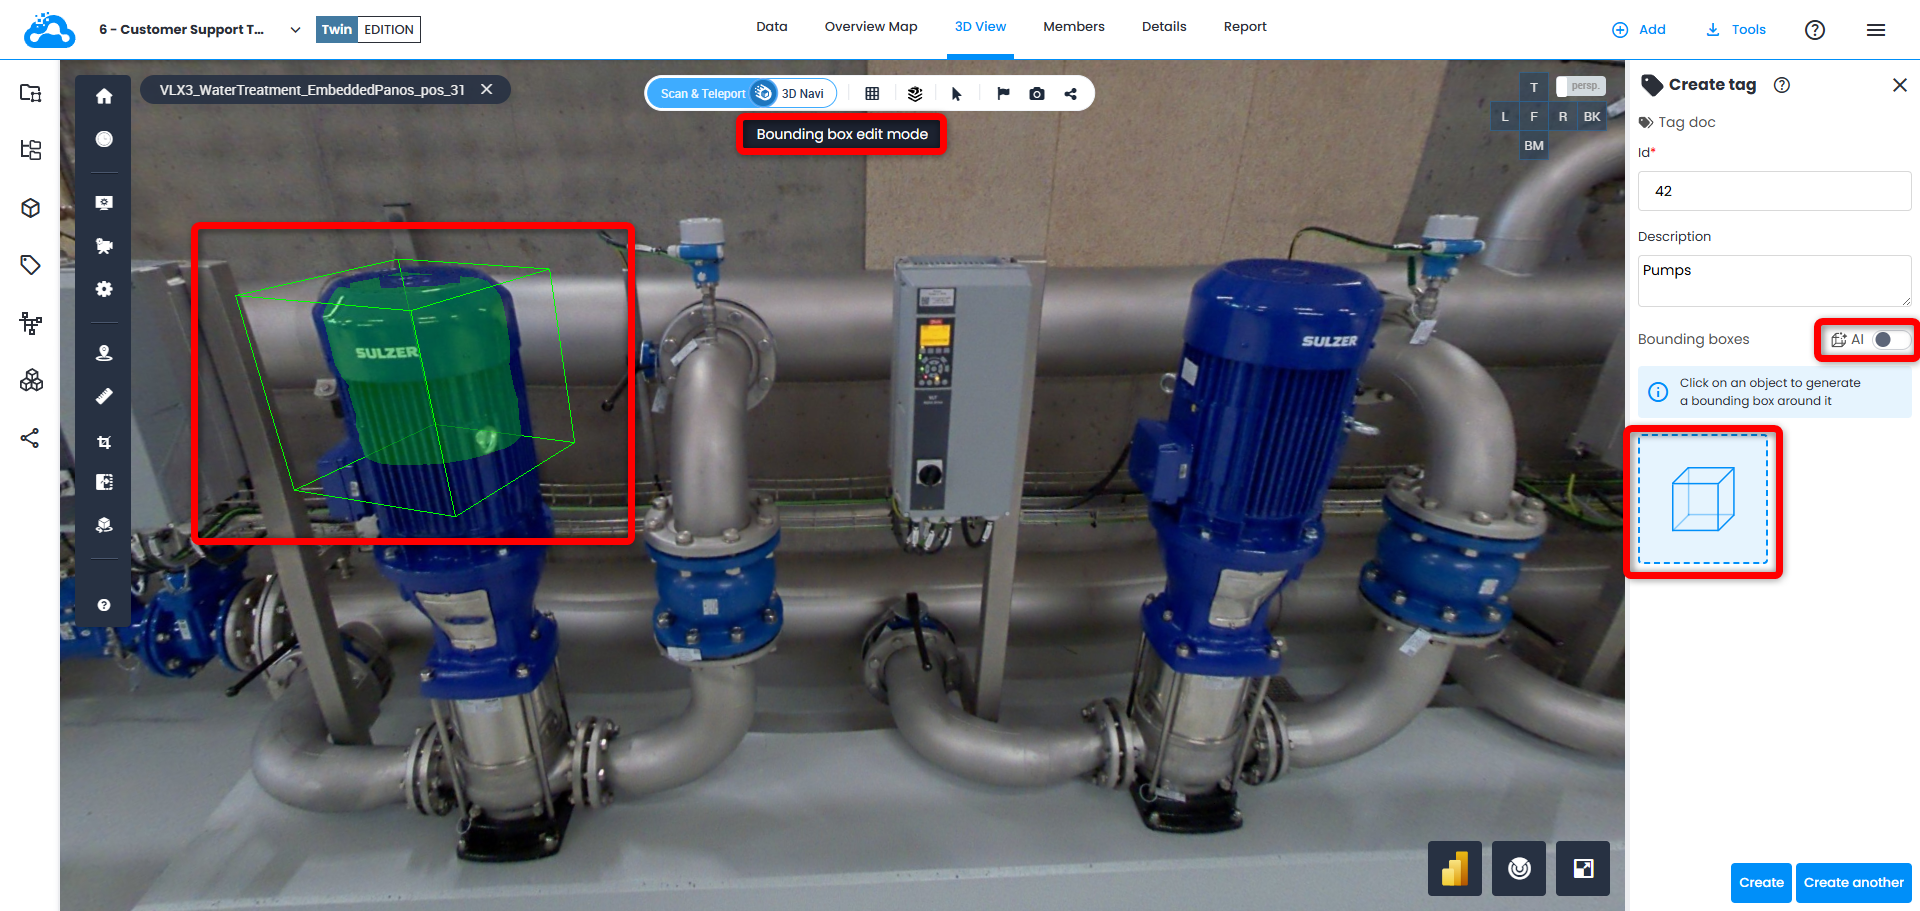Screen dimensions: 1920x911
Task: Close the Create tag panel
Action: [1900, 85]
